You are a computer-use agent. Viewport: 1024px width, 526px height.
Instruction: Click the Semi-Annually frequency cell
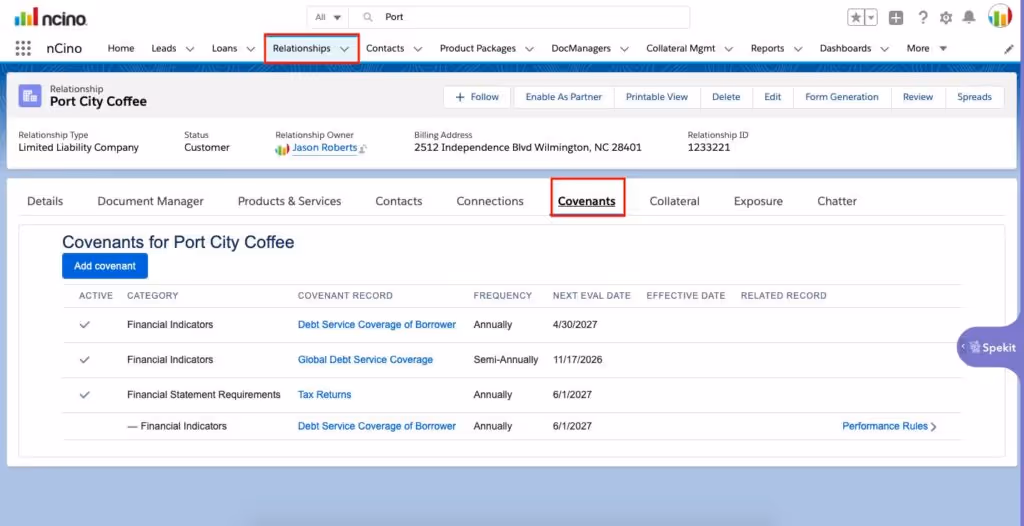[x=506, y=359]
